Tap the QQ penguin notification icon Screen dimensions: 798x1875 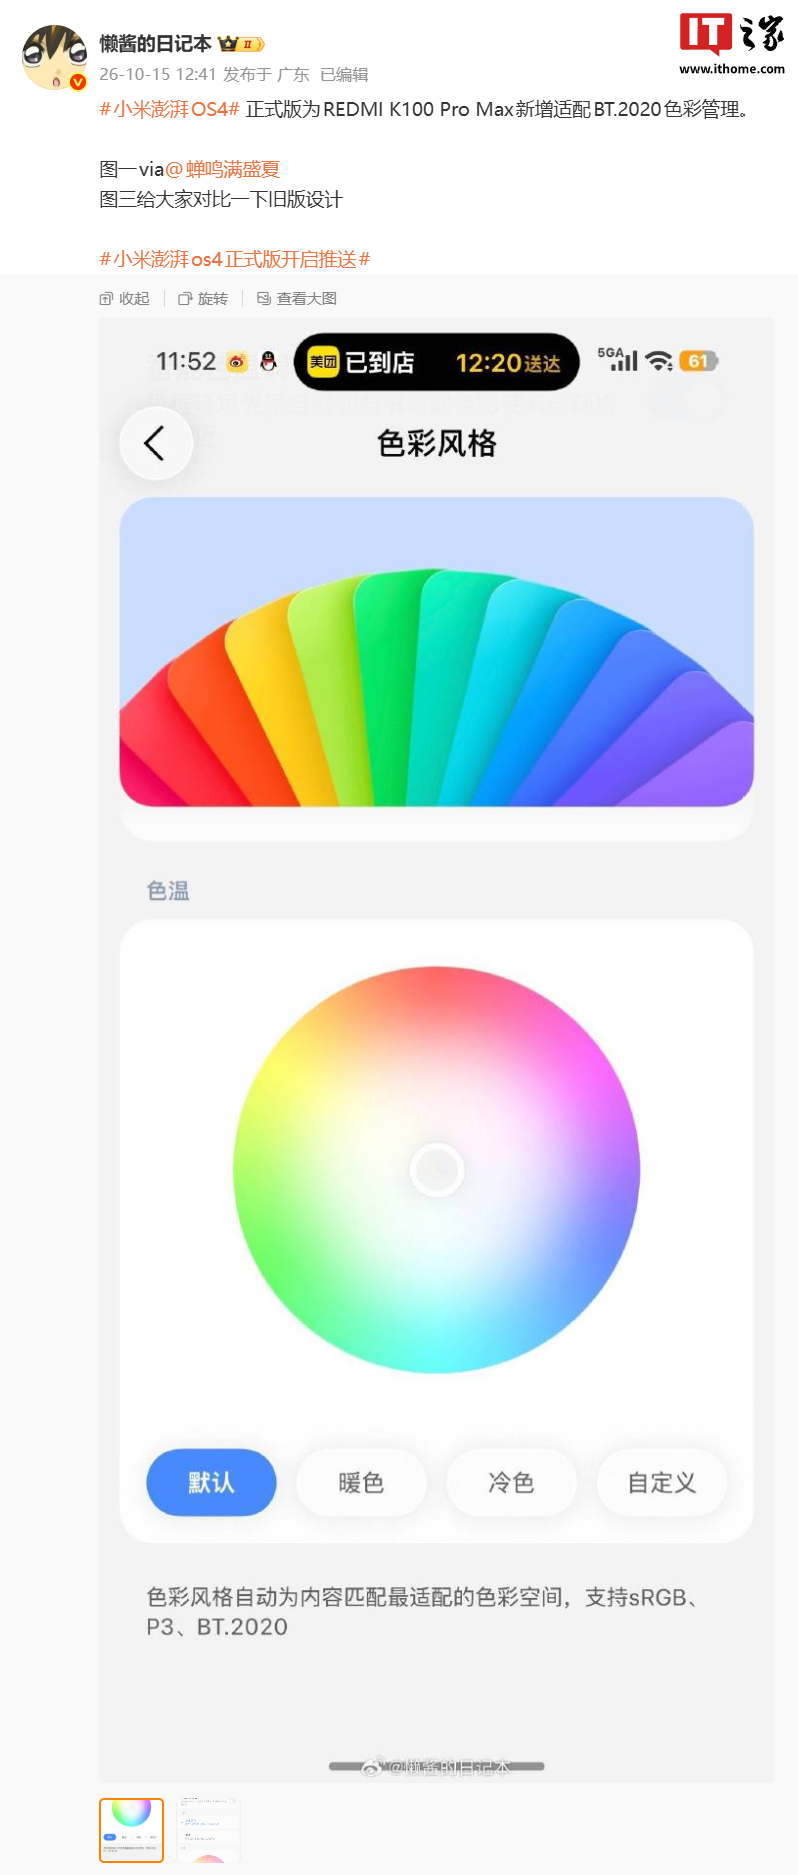(x=268, y=362)
